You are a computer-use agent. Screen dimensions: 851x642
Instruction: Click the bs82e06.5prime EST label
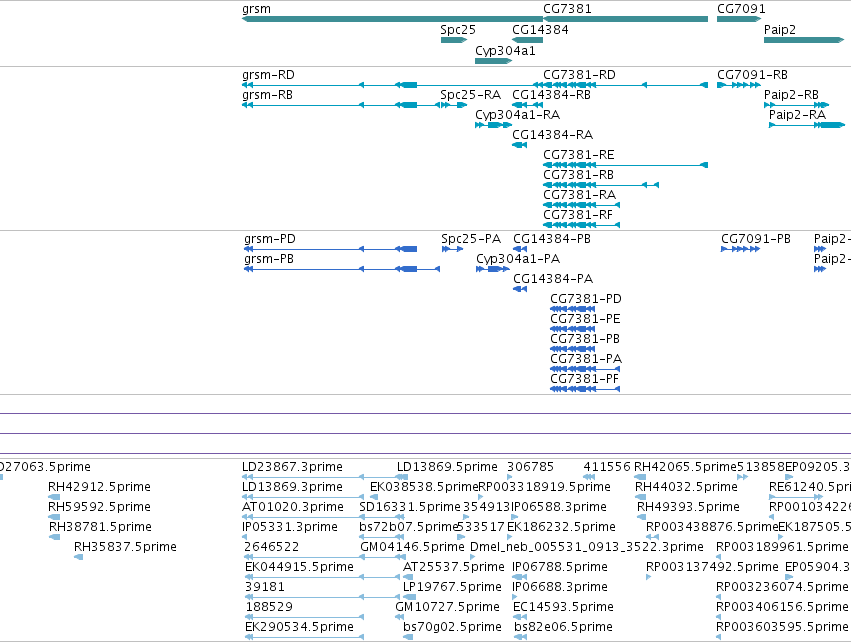[x=563, y=627]
